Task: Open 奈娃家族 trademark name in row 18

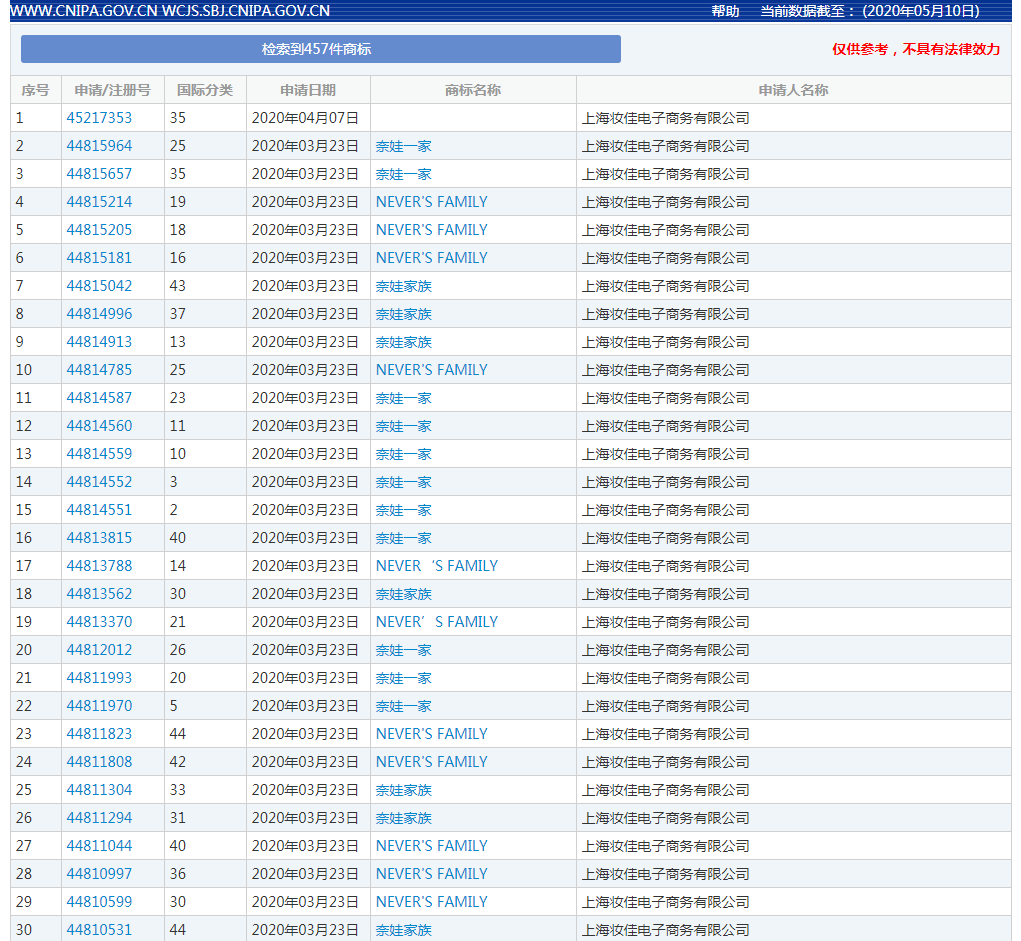Action: coord(404,594)
